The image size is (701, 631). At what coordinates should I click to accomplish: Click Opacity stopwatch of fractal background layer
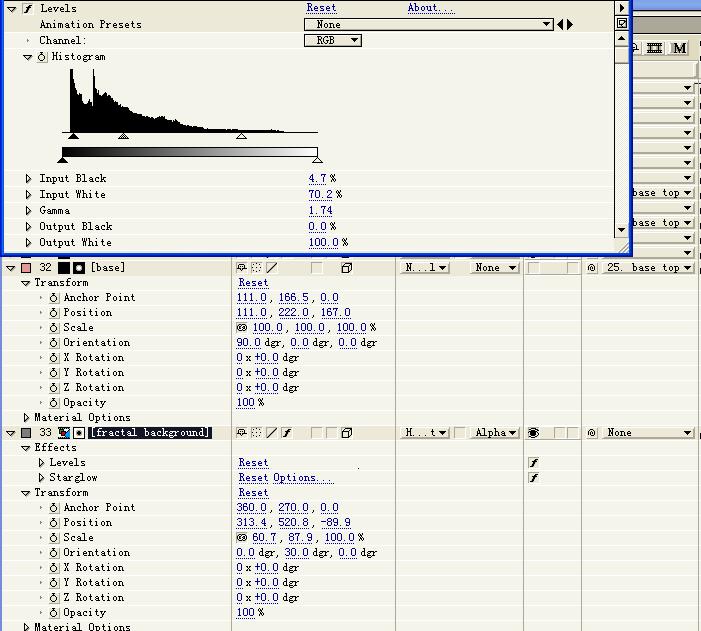[x=54, y=613]
